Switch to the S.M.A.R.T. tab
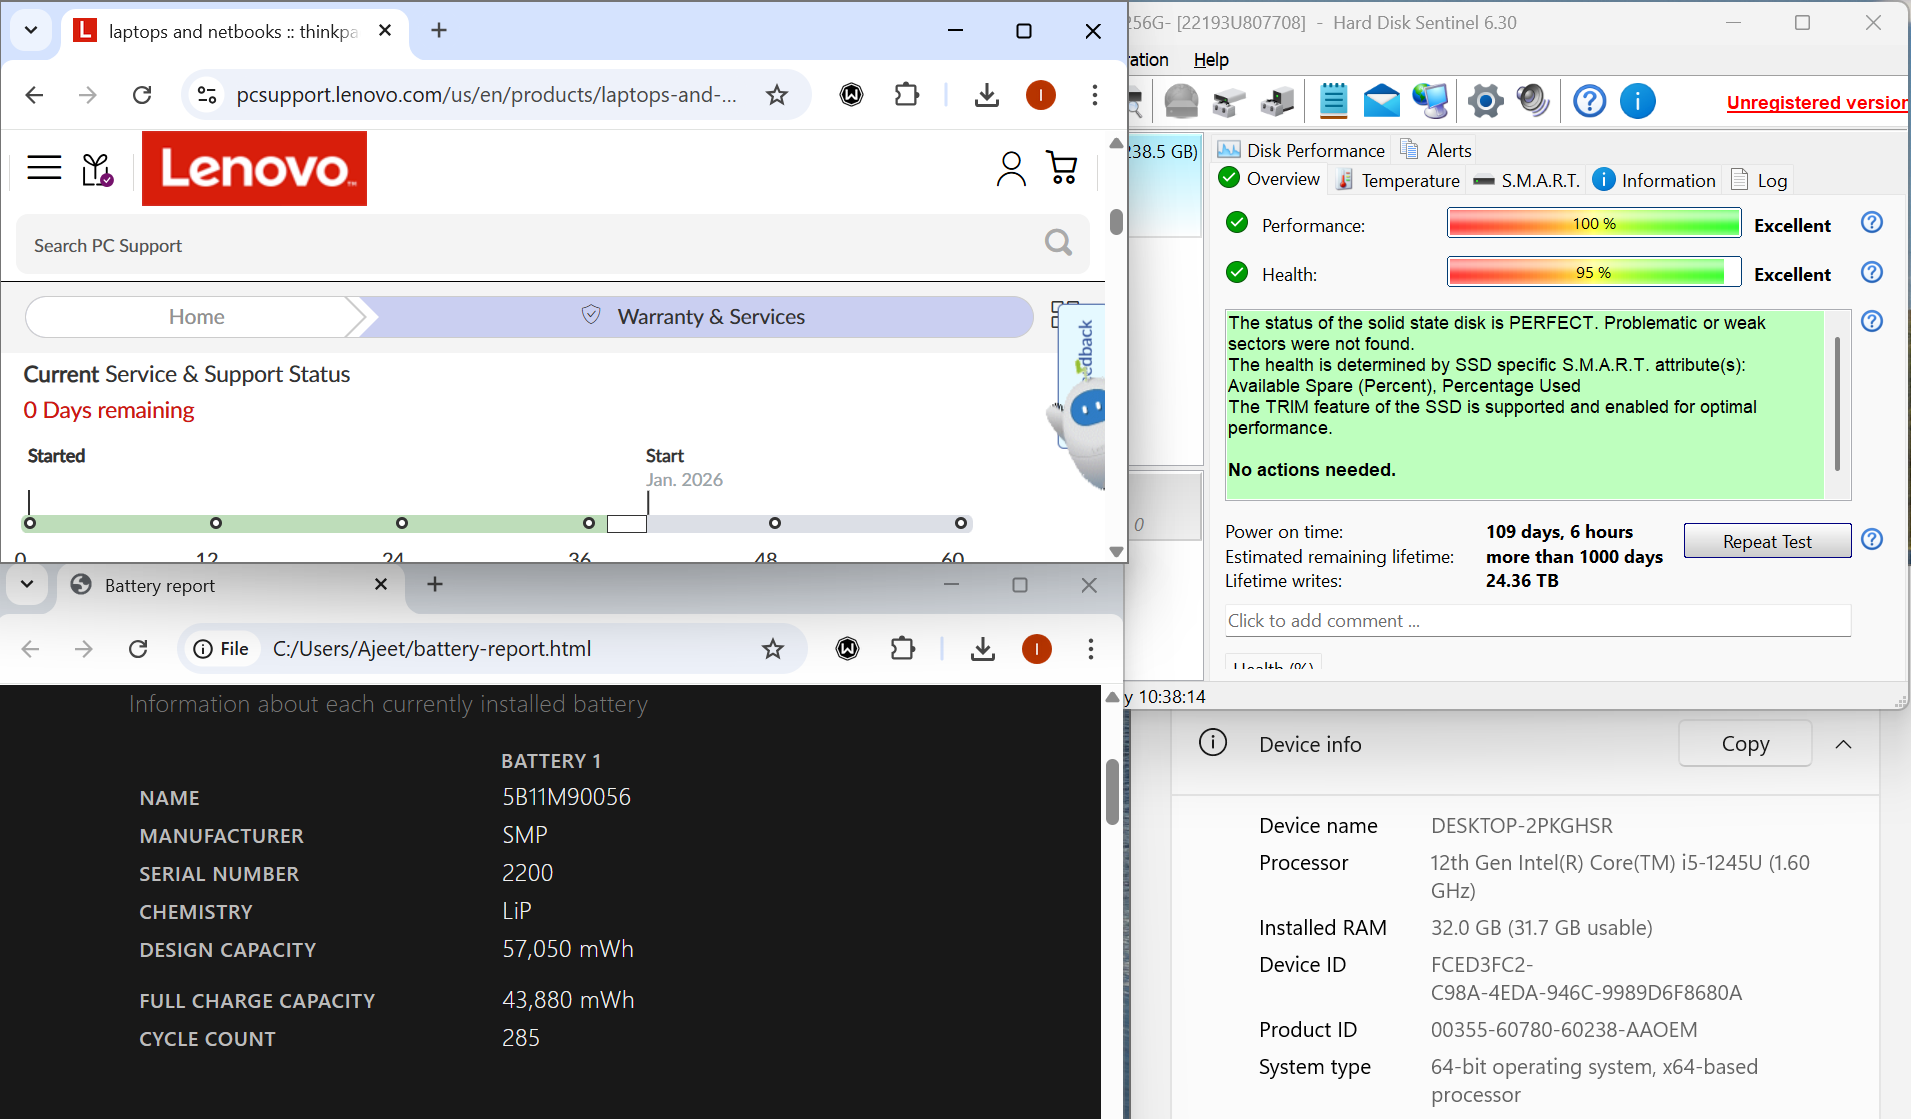 (1528, 180)
